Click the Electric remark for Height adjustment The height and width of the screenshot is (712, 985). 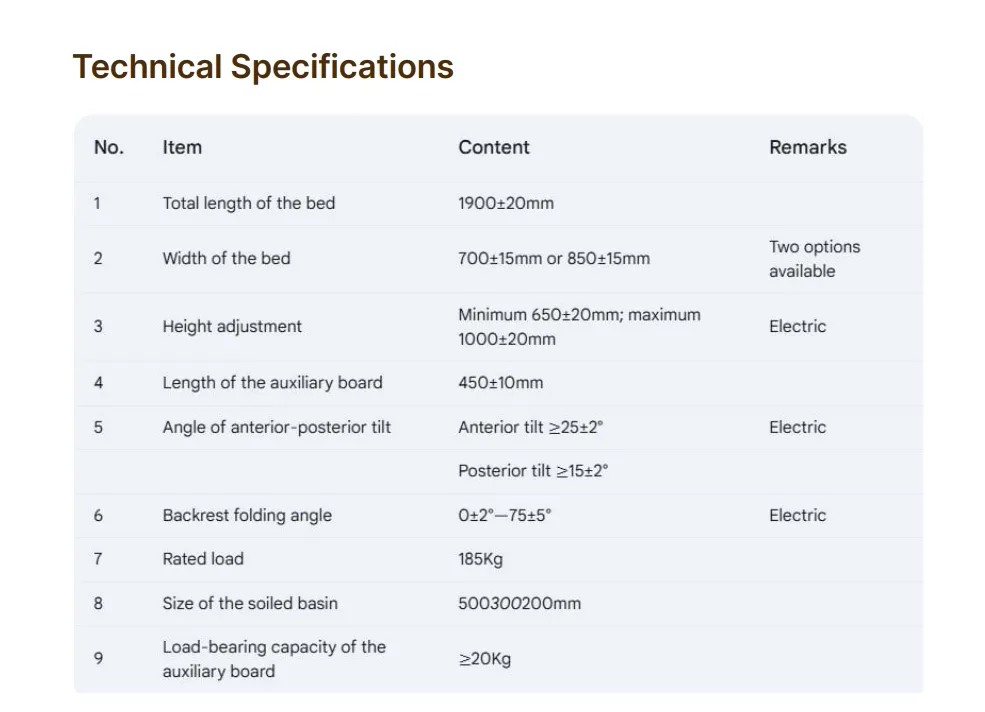point(797,326)
